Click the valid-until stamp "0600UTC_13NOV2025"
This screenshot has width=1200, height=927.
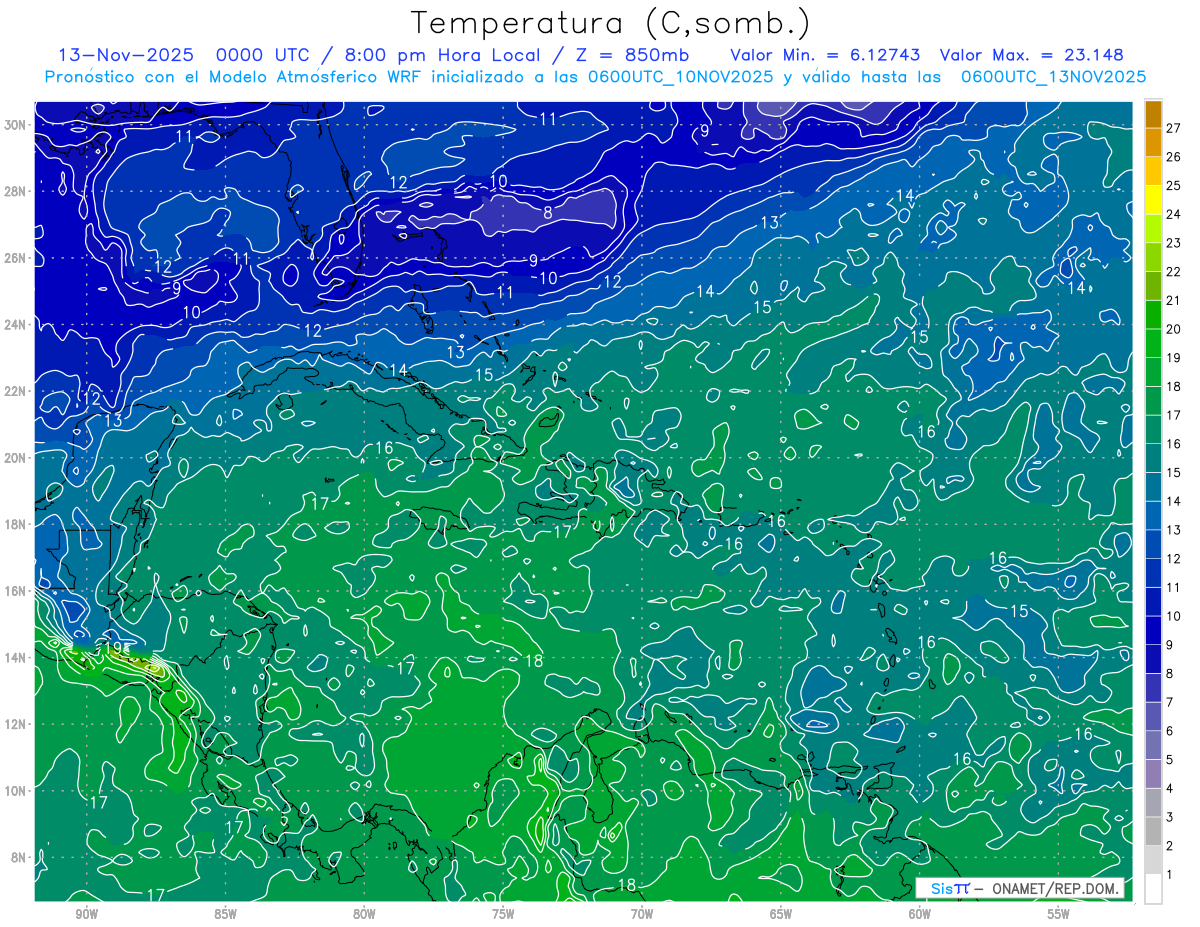point(1053,77)
